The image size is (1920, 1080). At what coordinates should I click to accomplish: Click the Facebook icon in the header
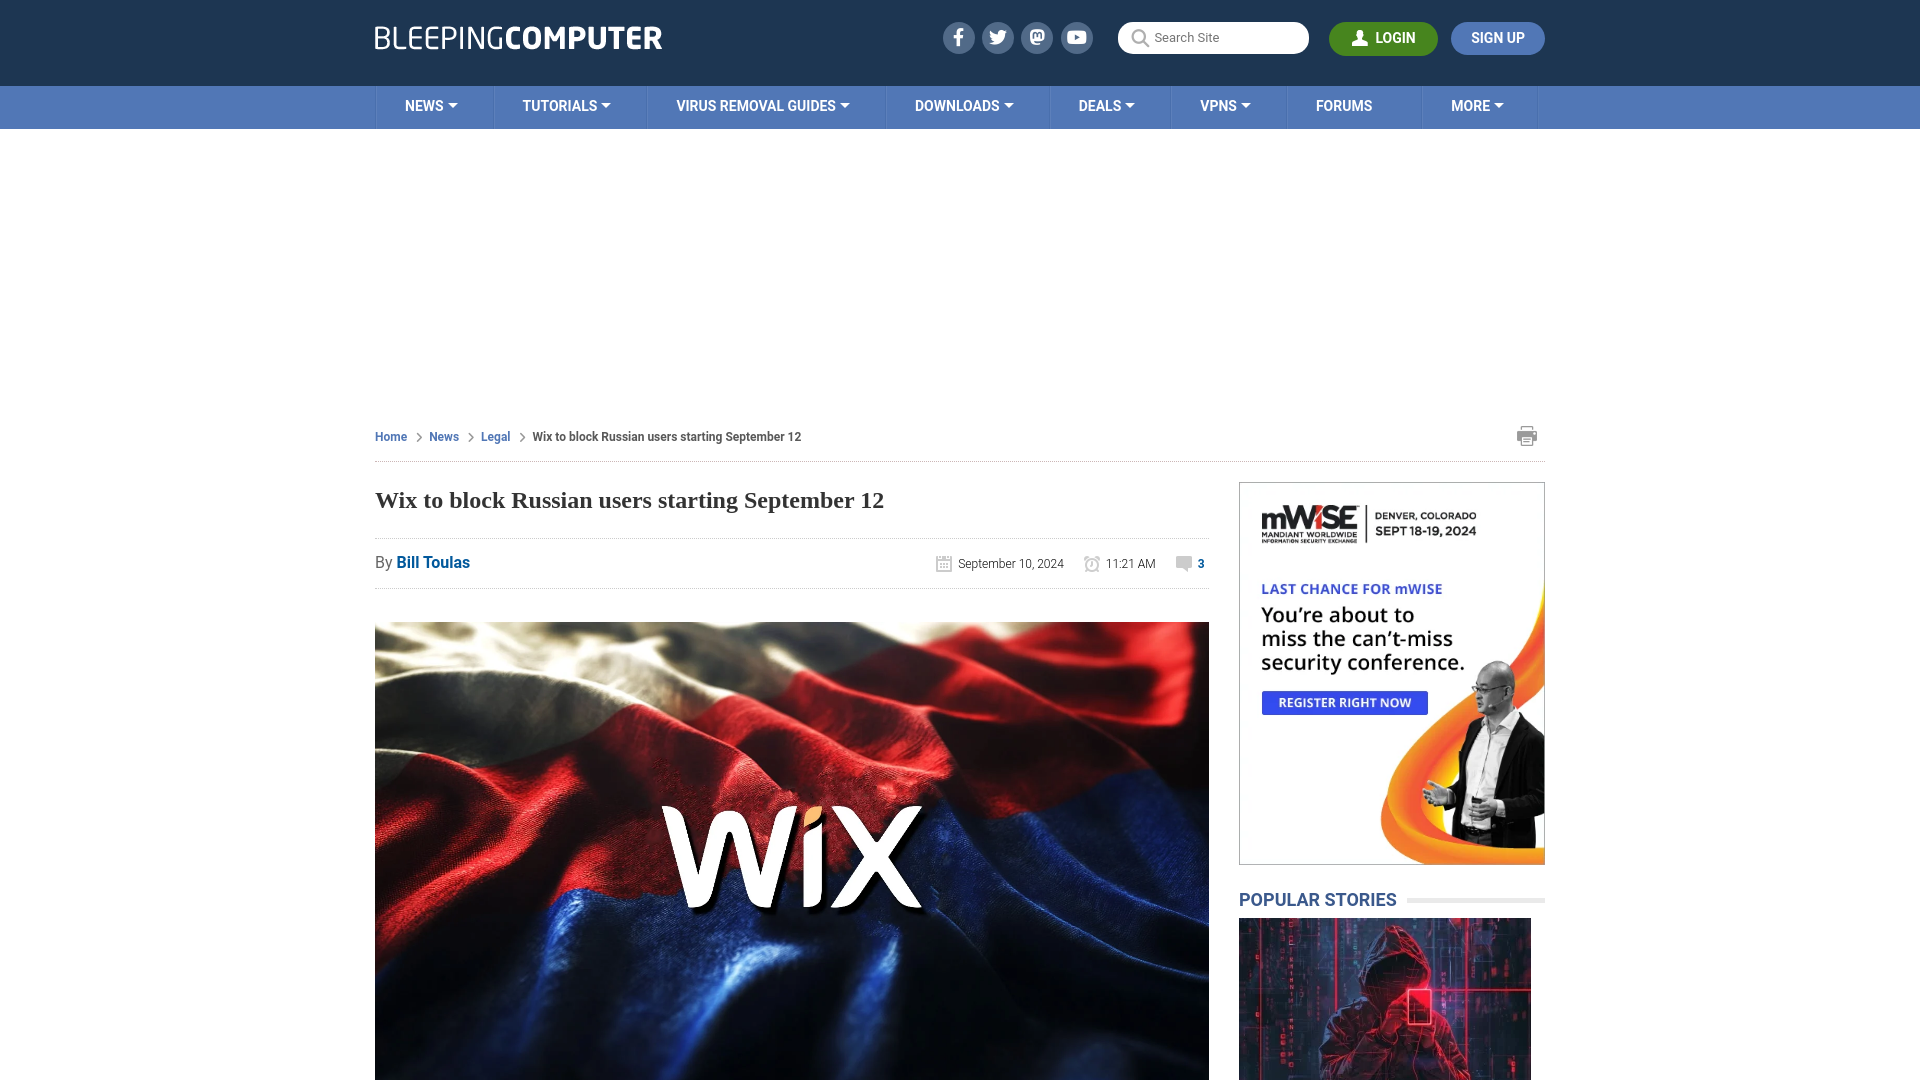[959, 37]
